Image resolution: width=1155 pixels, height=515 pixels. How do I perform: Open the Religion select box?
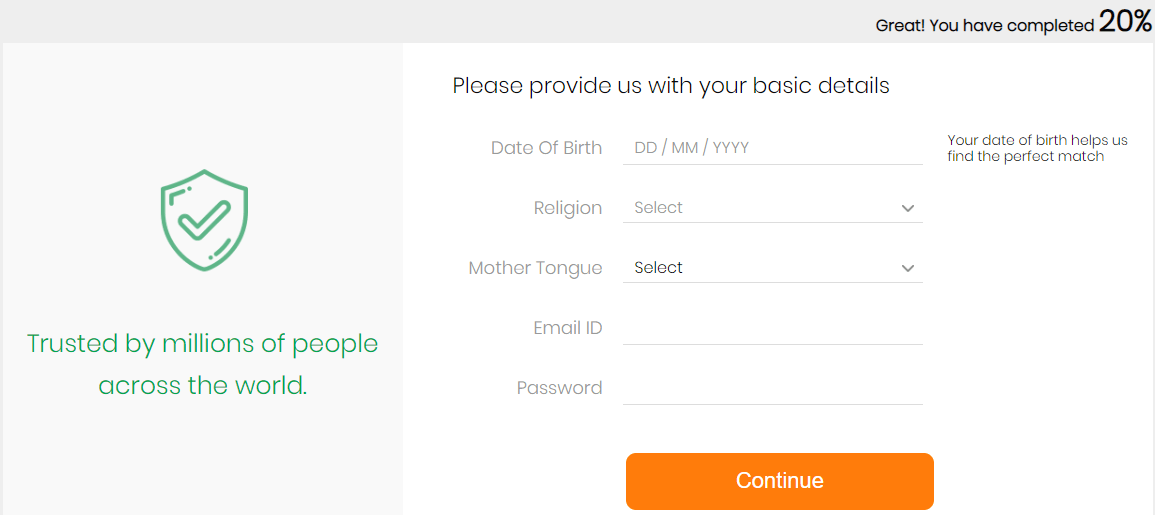click(773, 208)
